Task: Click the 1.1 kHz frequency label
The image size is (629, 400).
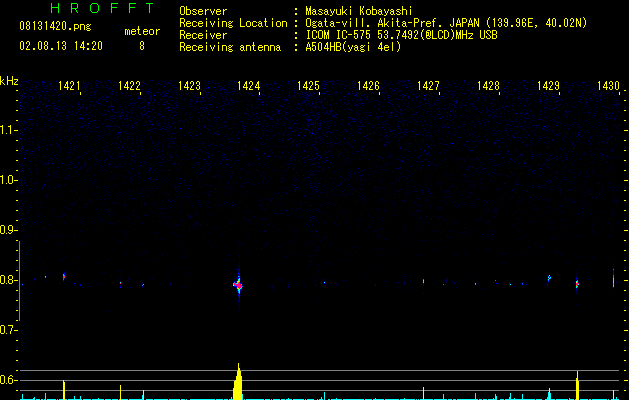Action: [x=10, y=130]
